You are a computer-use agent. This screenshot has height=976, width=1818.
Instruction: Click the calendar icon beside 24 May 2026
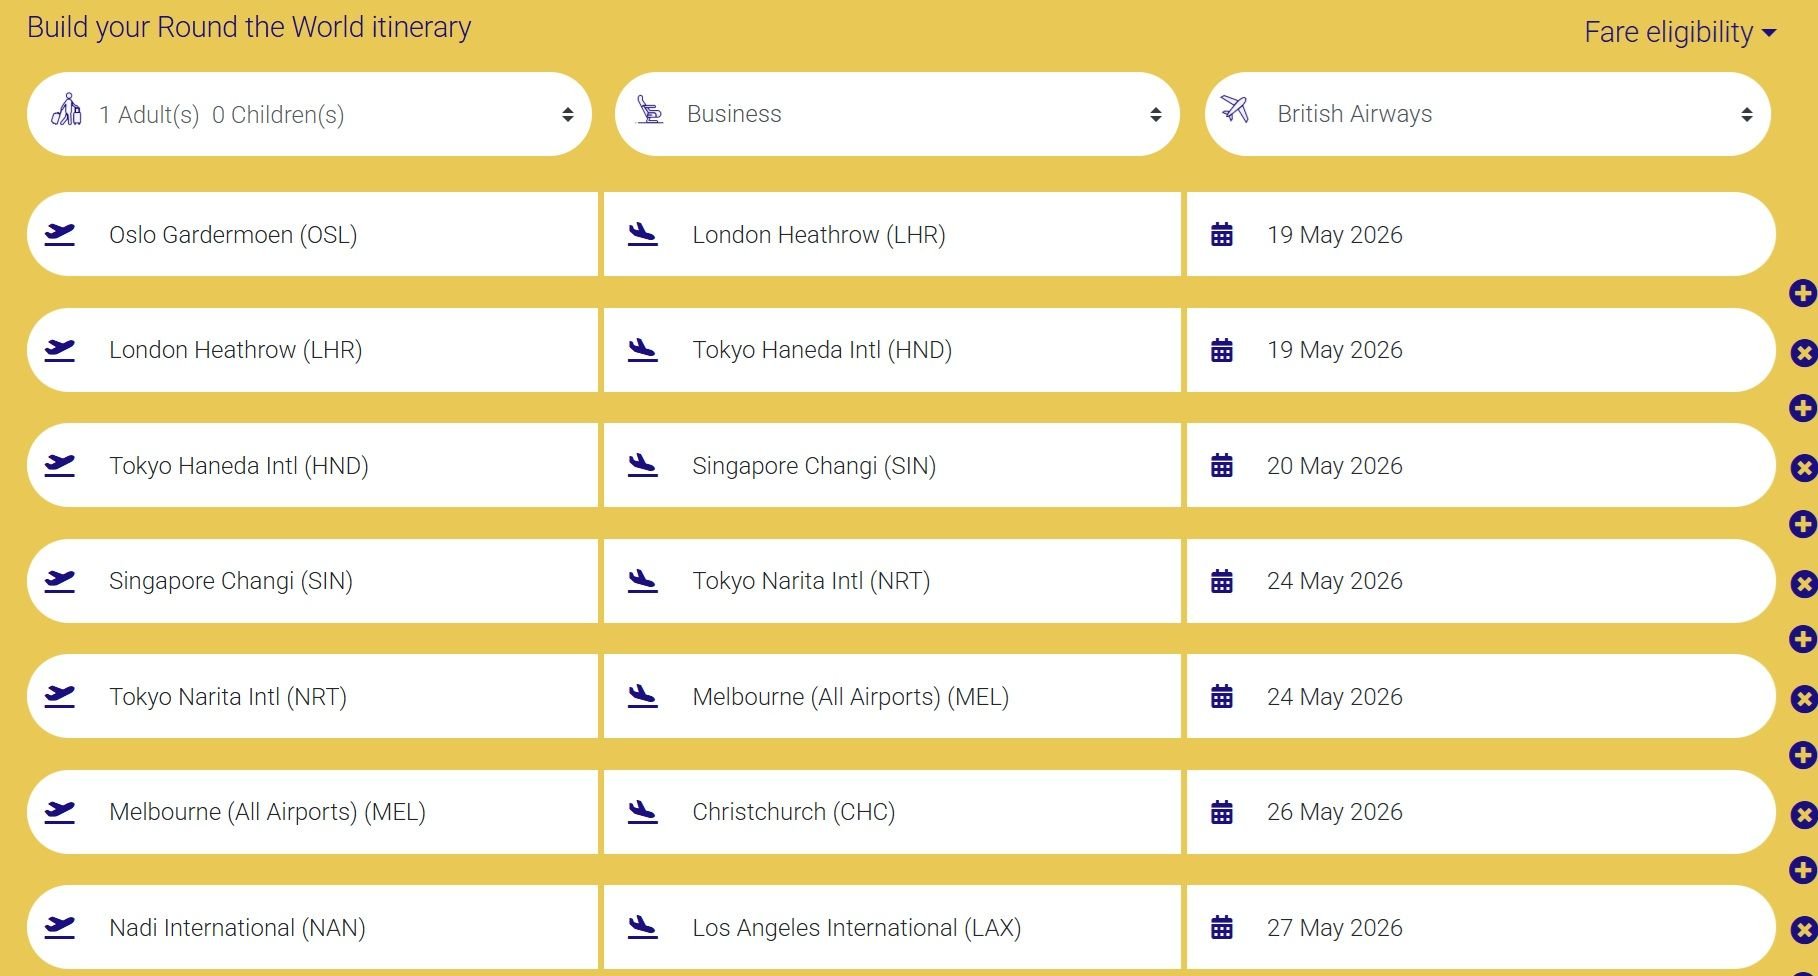pyautogui.click(x=1222, y=580)
